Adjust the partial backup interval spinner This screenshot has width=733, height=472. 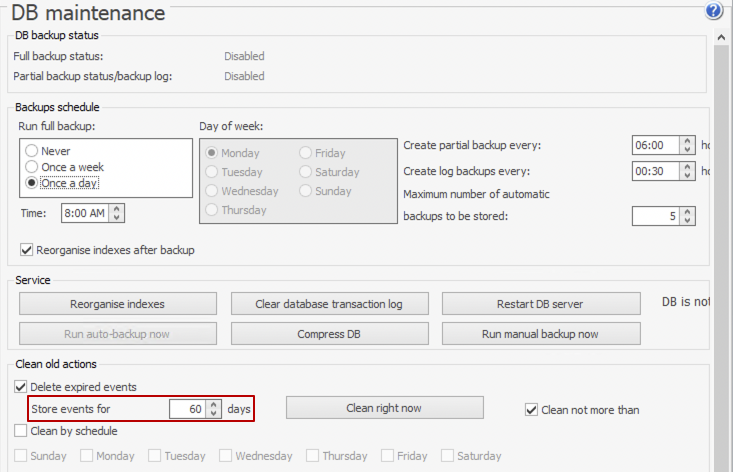pos(687,145)
